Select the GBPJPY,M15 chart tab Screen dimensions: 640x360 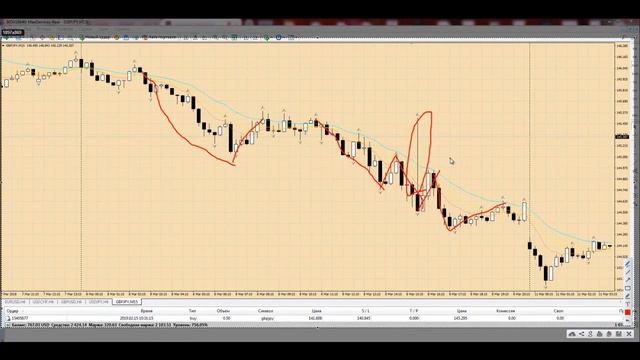point(127,302)
